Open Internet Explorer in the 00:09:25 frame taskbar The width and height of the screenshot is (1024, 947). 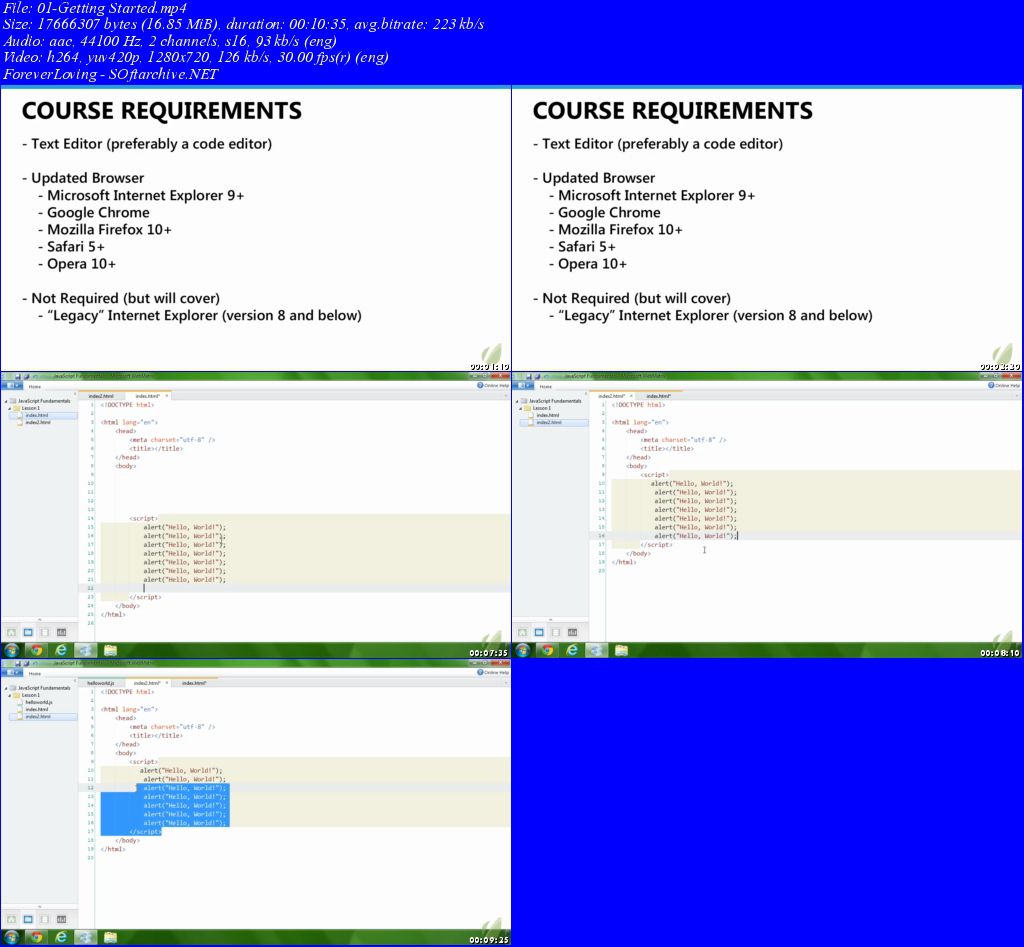coord(61,937)
